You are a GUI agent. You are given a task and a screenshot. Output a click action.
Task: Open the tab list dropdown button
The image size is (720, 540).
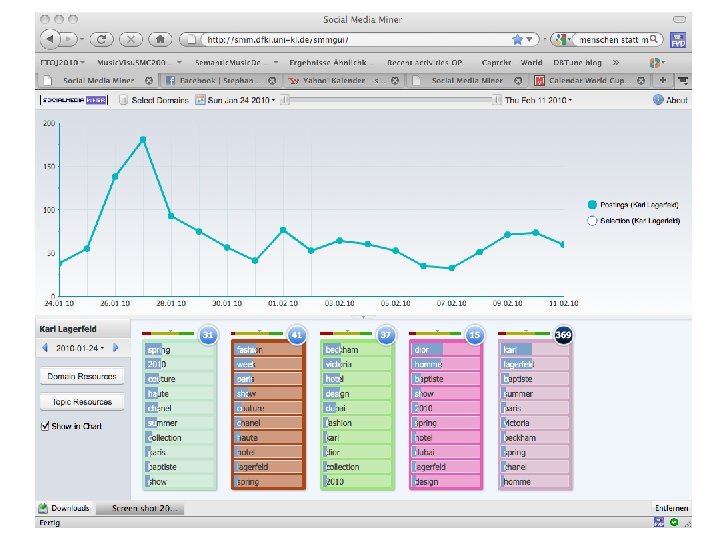point(683,80)
